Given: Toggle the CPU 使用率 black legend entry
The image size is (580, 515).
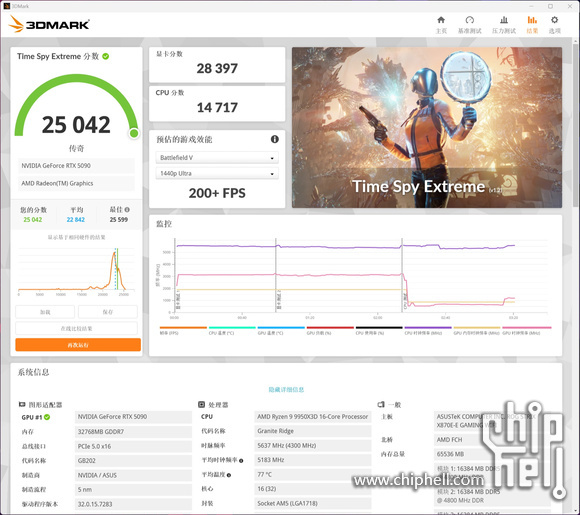Looking at the screenshot, I should (x=379, y=330).
